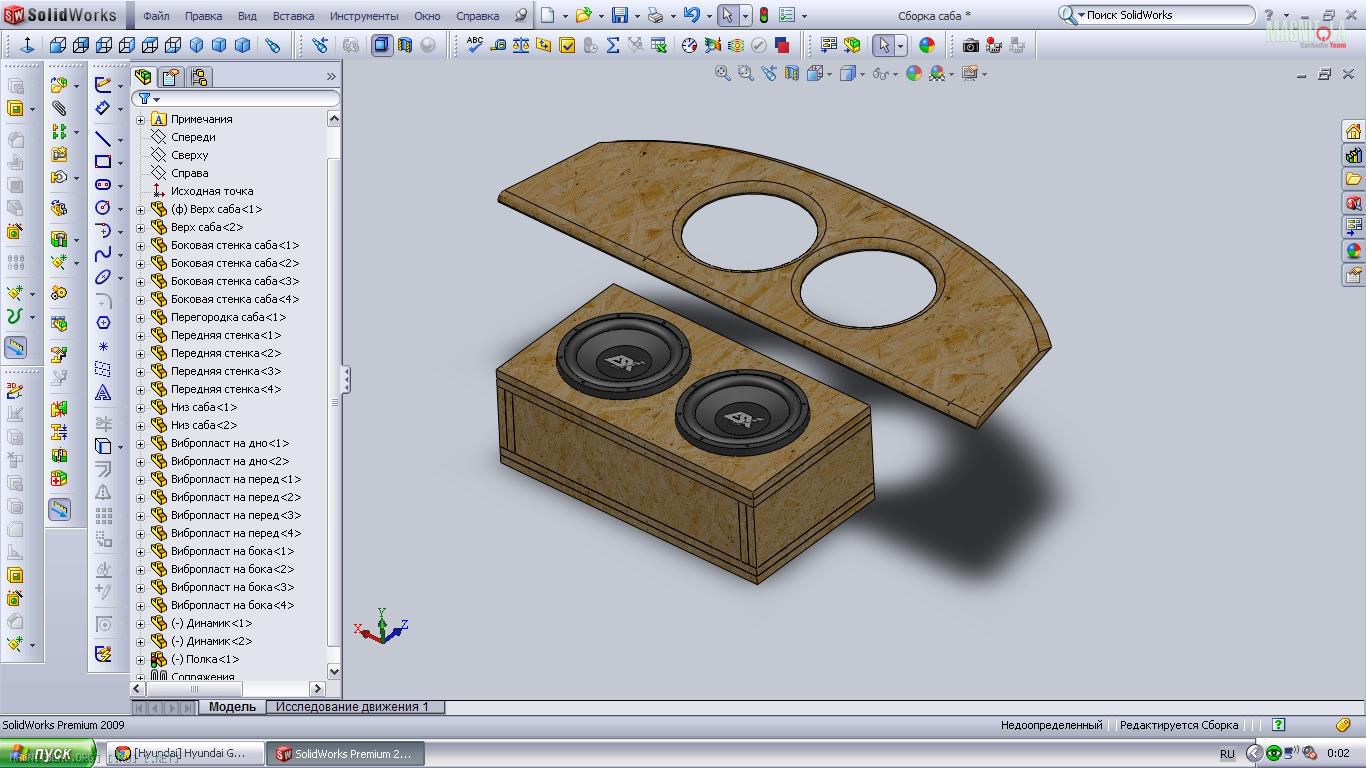
Task: Toggle the Instant3D button in left toolbar
Action: 15,347
